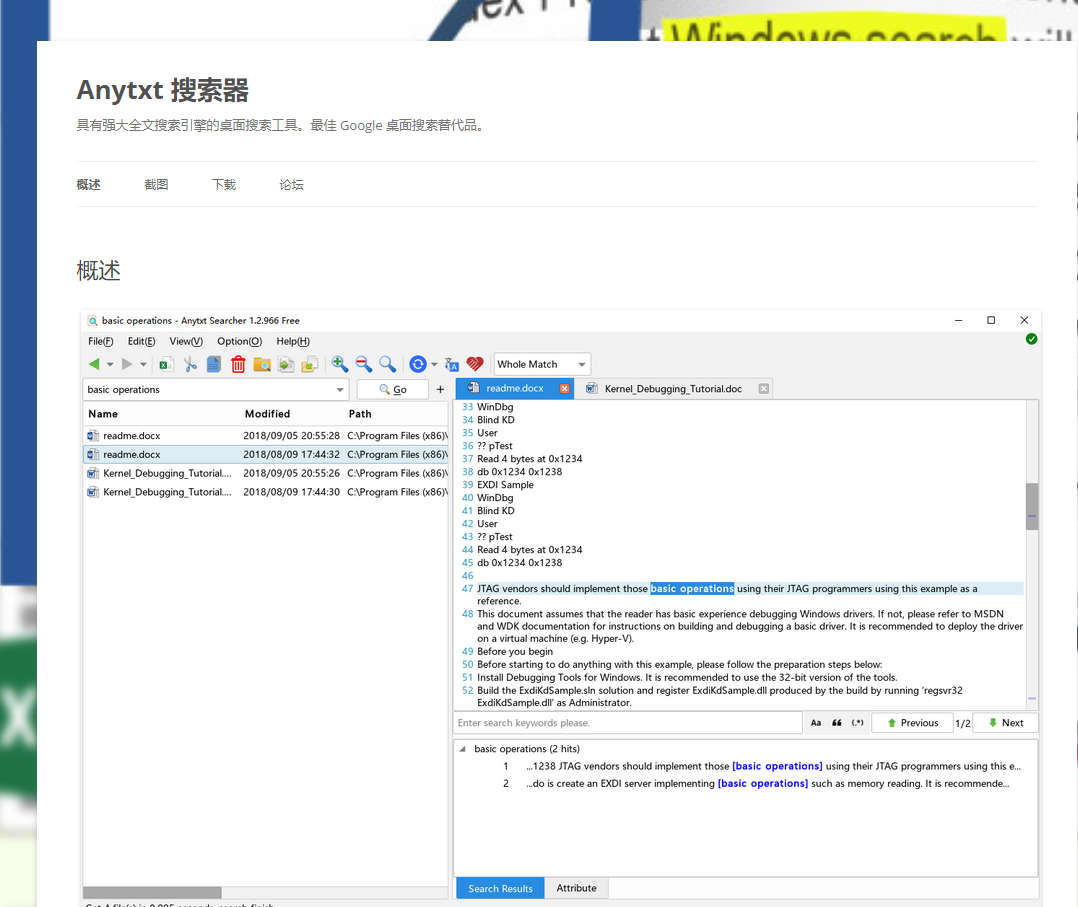1078x907 pixels.
Task: Click highlighted 'basic operations' on line 47
Action: 692,589
